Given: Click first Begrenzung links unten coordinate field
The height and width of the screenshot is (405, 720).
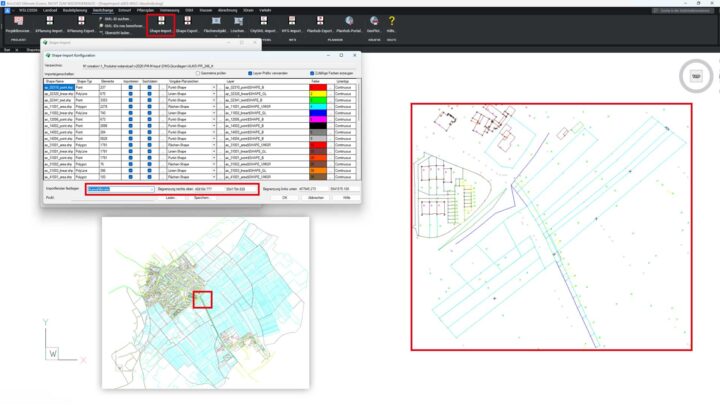Looking at the screenshot, I should coord(312,189).
